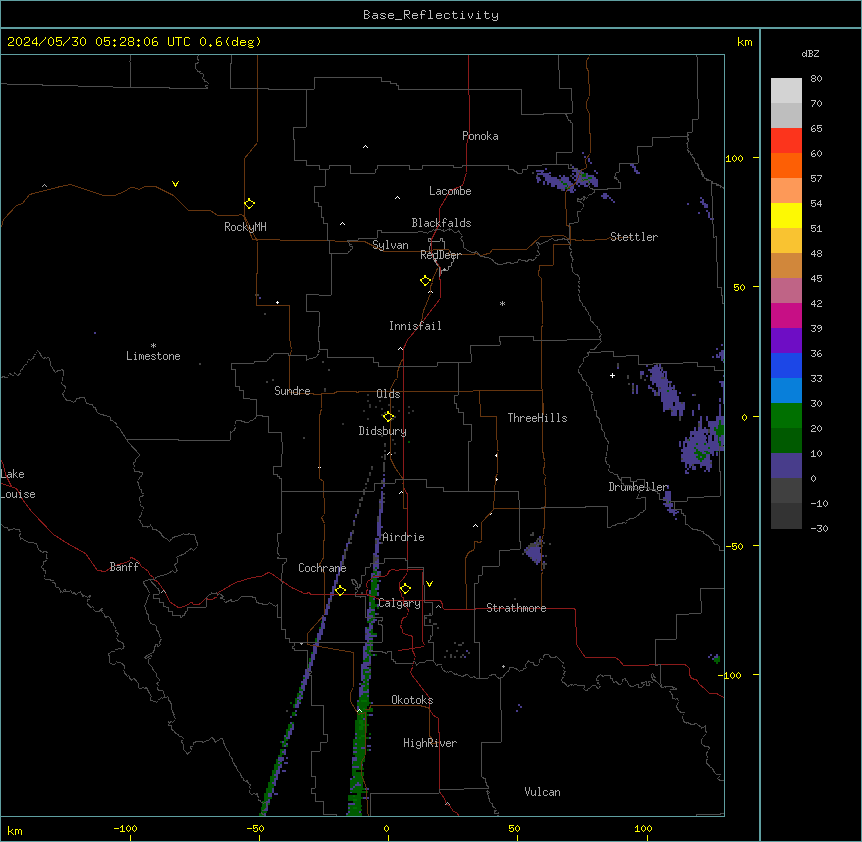Viewport: 862px width, 842px height.
Task: Click the ThreeHills label
Action: tap(537, 418)
